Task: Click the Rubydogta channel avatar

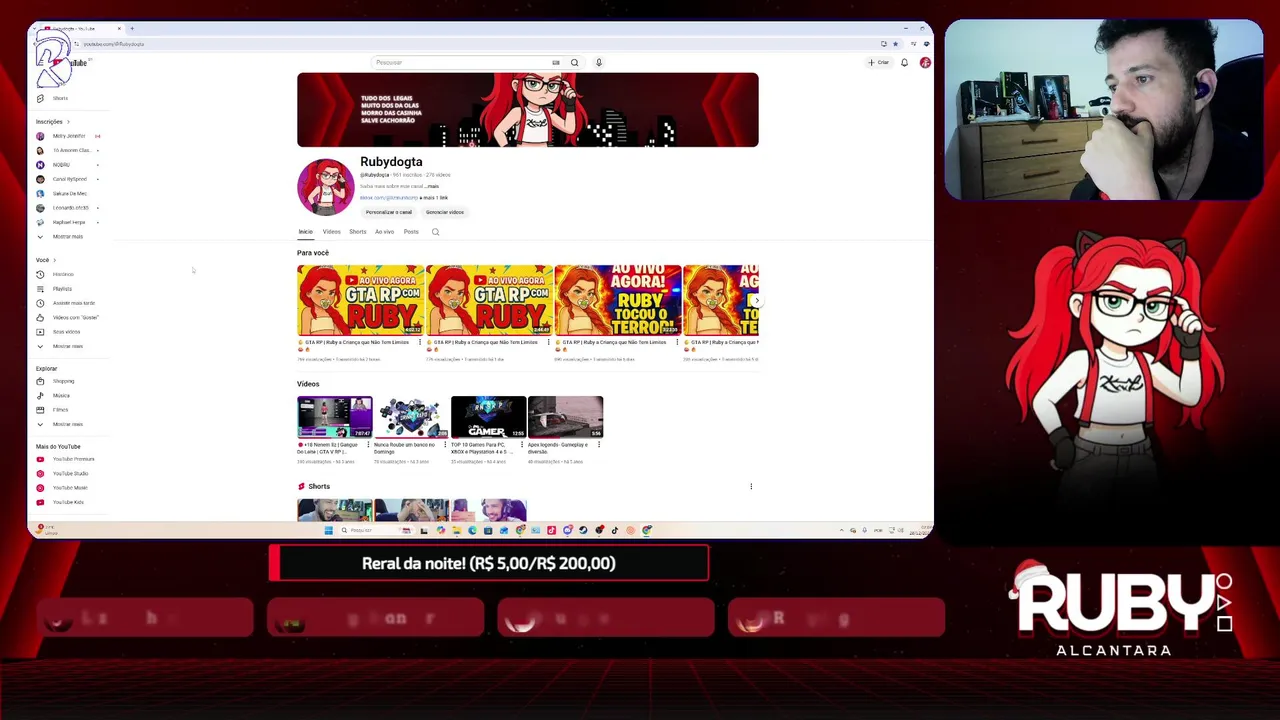Action: pos(325,187)
